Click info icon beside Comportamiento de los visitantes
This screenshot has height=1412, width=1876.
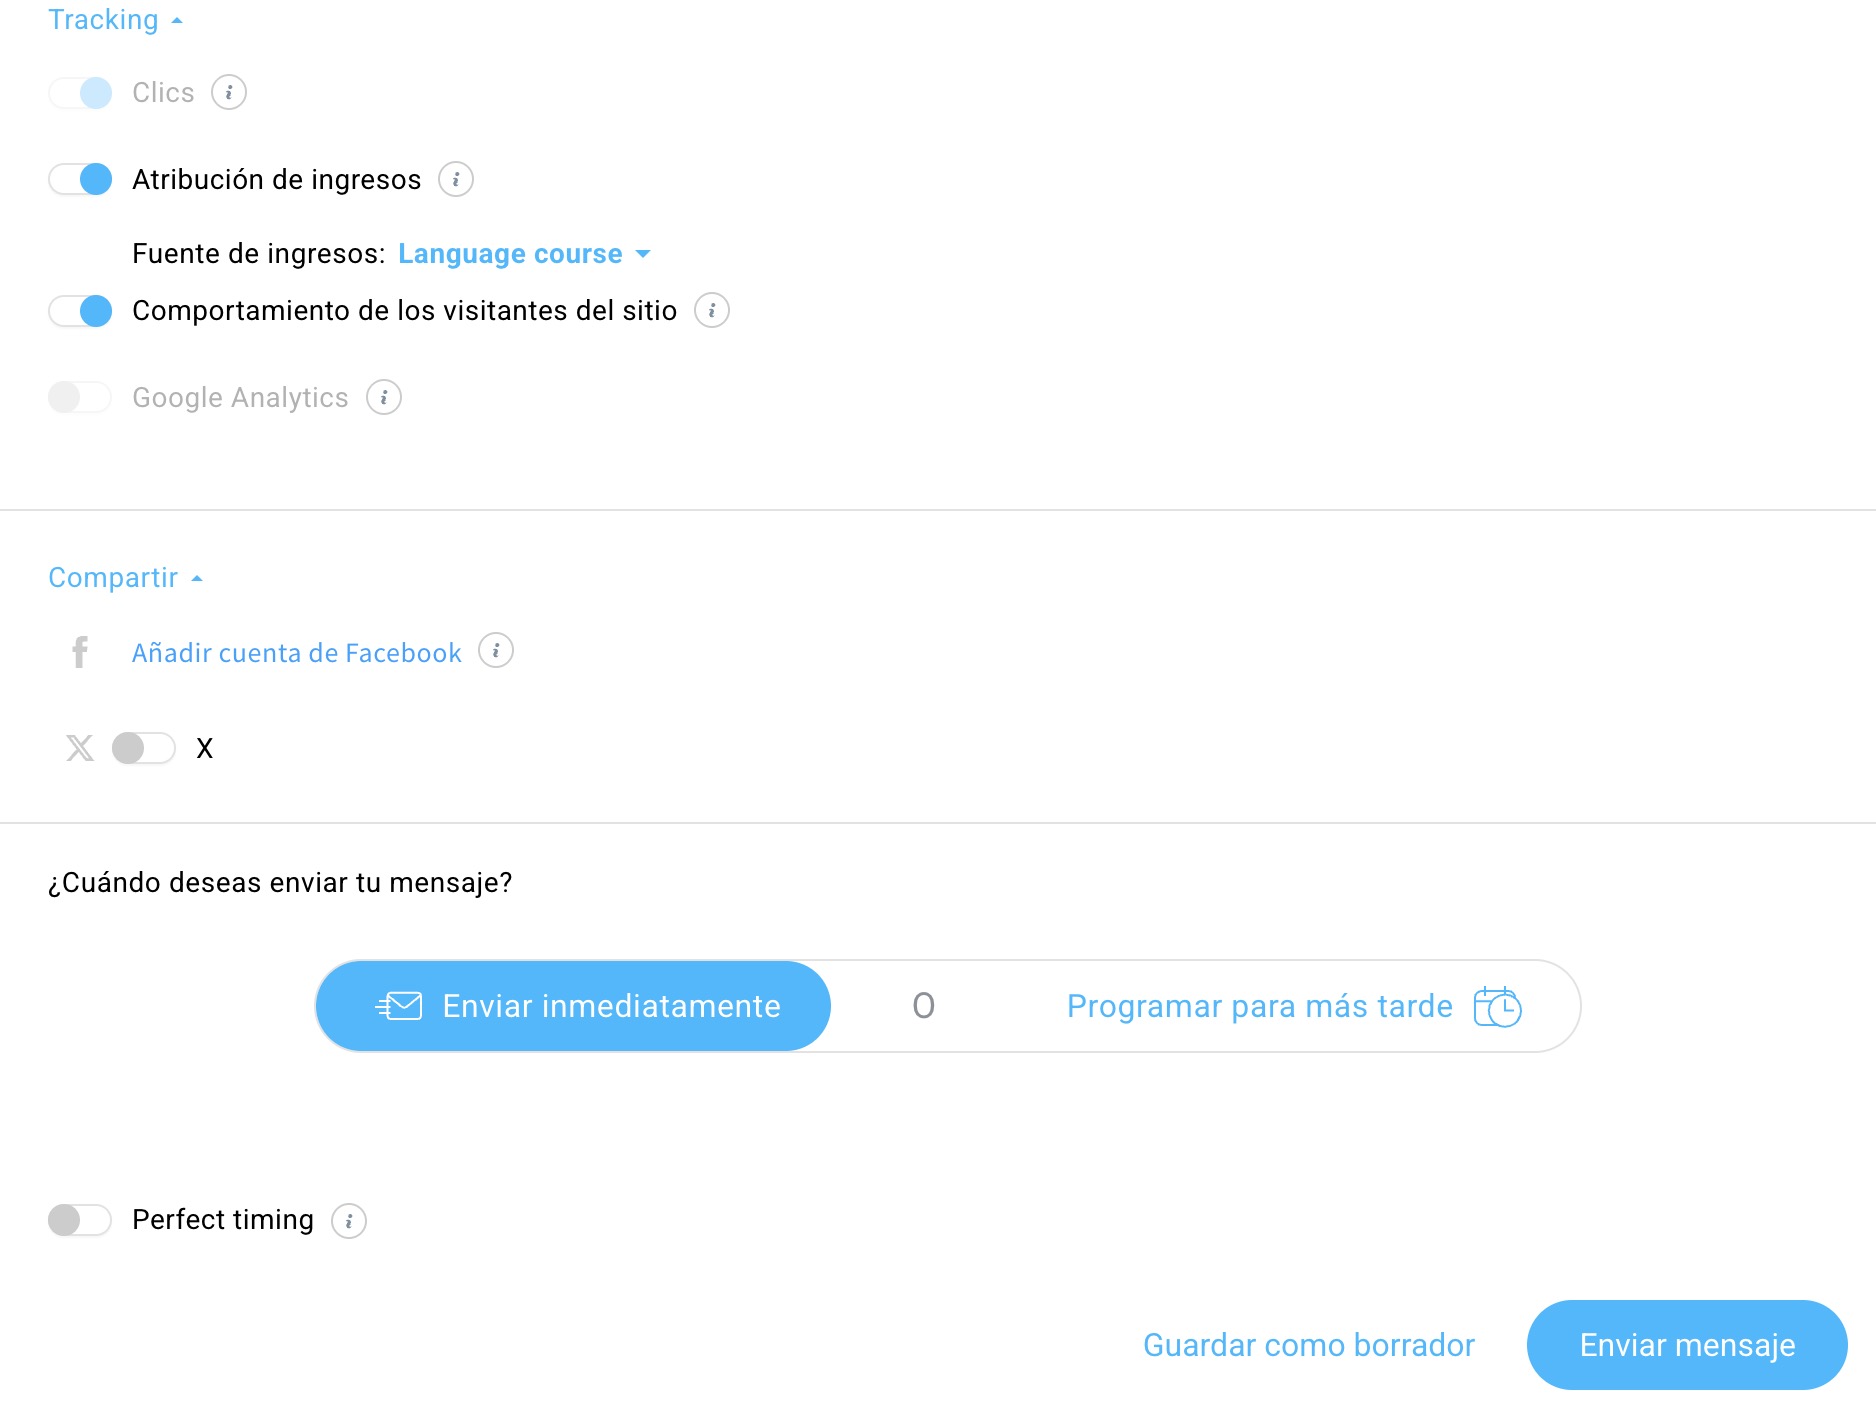(712, 310)
